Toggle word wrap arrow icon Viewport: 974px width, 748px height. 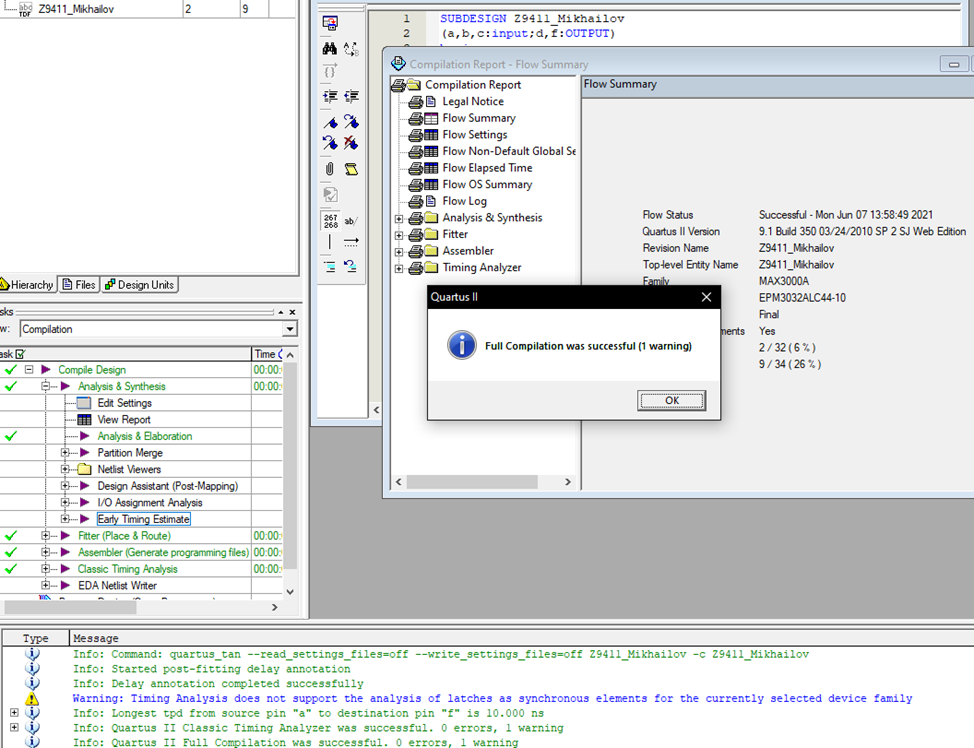352,242
